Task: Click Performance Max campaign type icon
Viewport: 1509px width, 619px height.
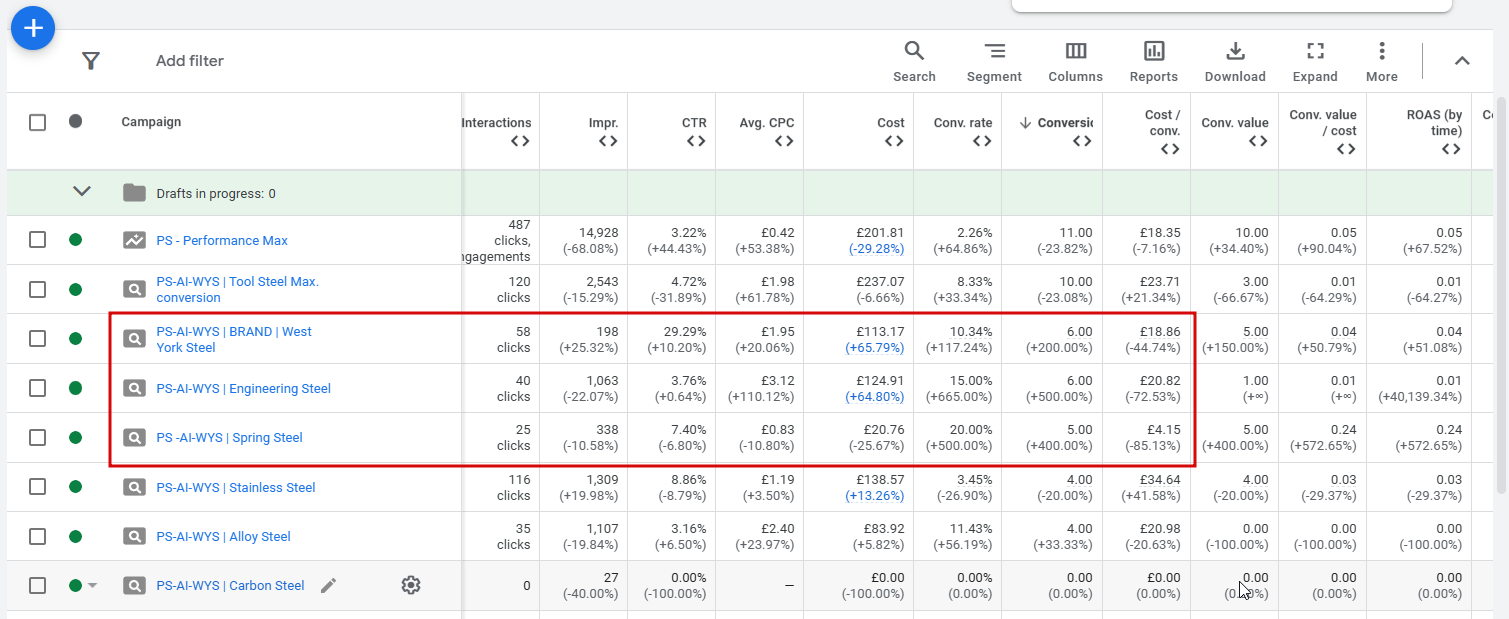Action: (x=134, y=240)
